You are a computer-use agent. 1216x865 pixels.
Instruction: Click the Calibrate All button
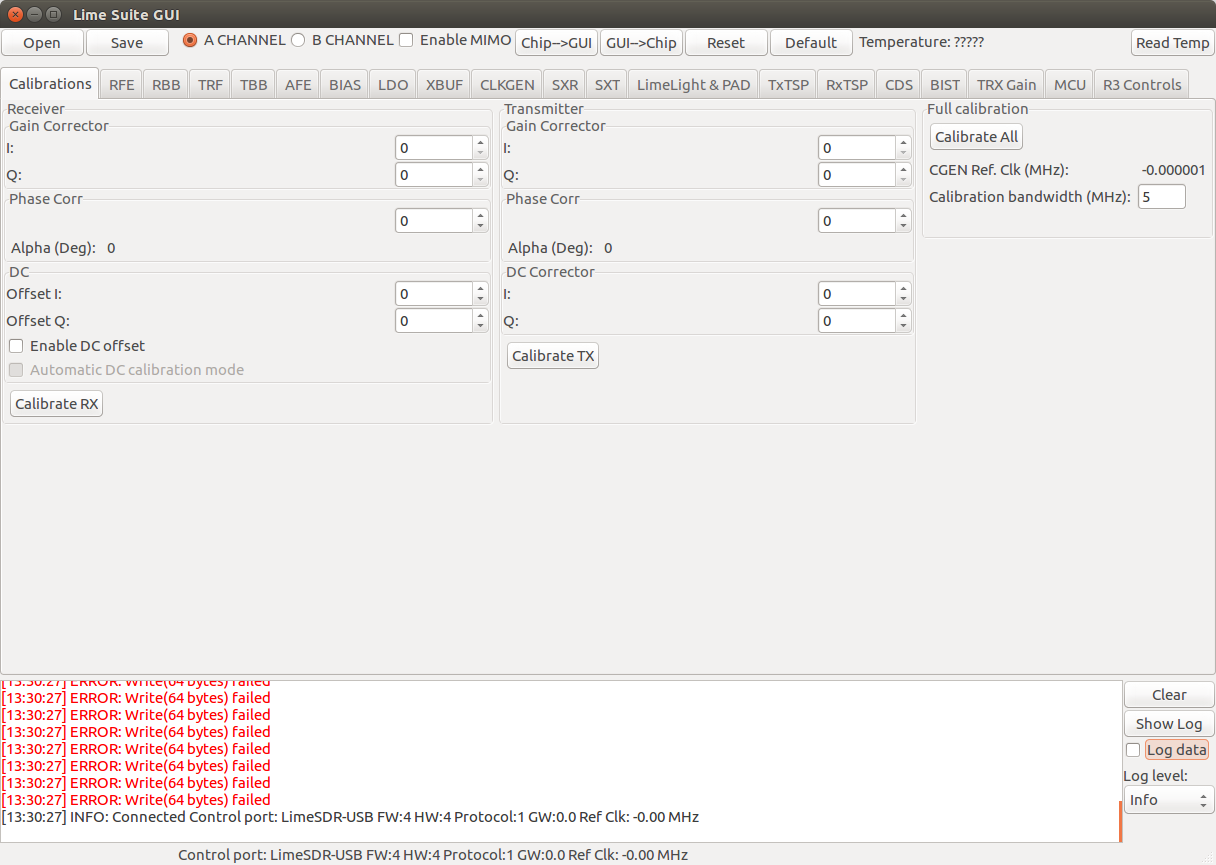(x=976, y=137)
